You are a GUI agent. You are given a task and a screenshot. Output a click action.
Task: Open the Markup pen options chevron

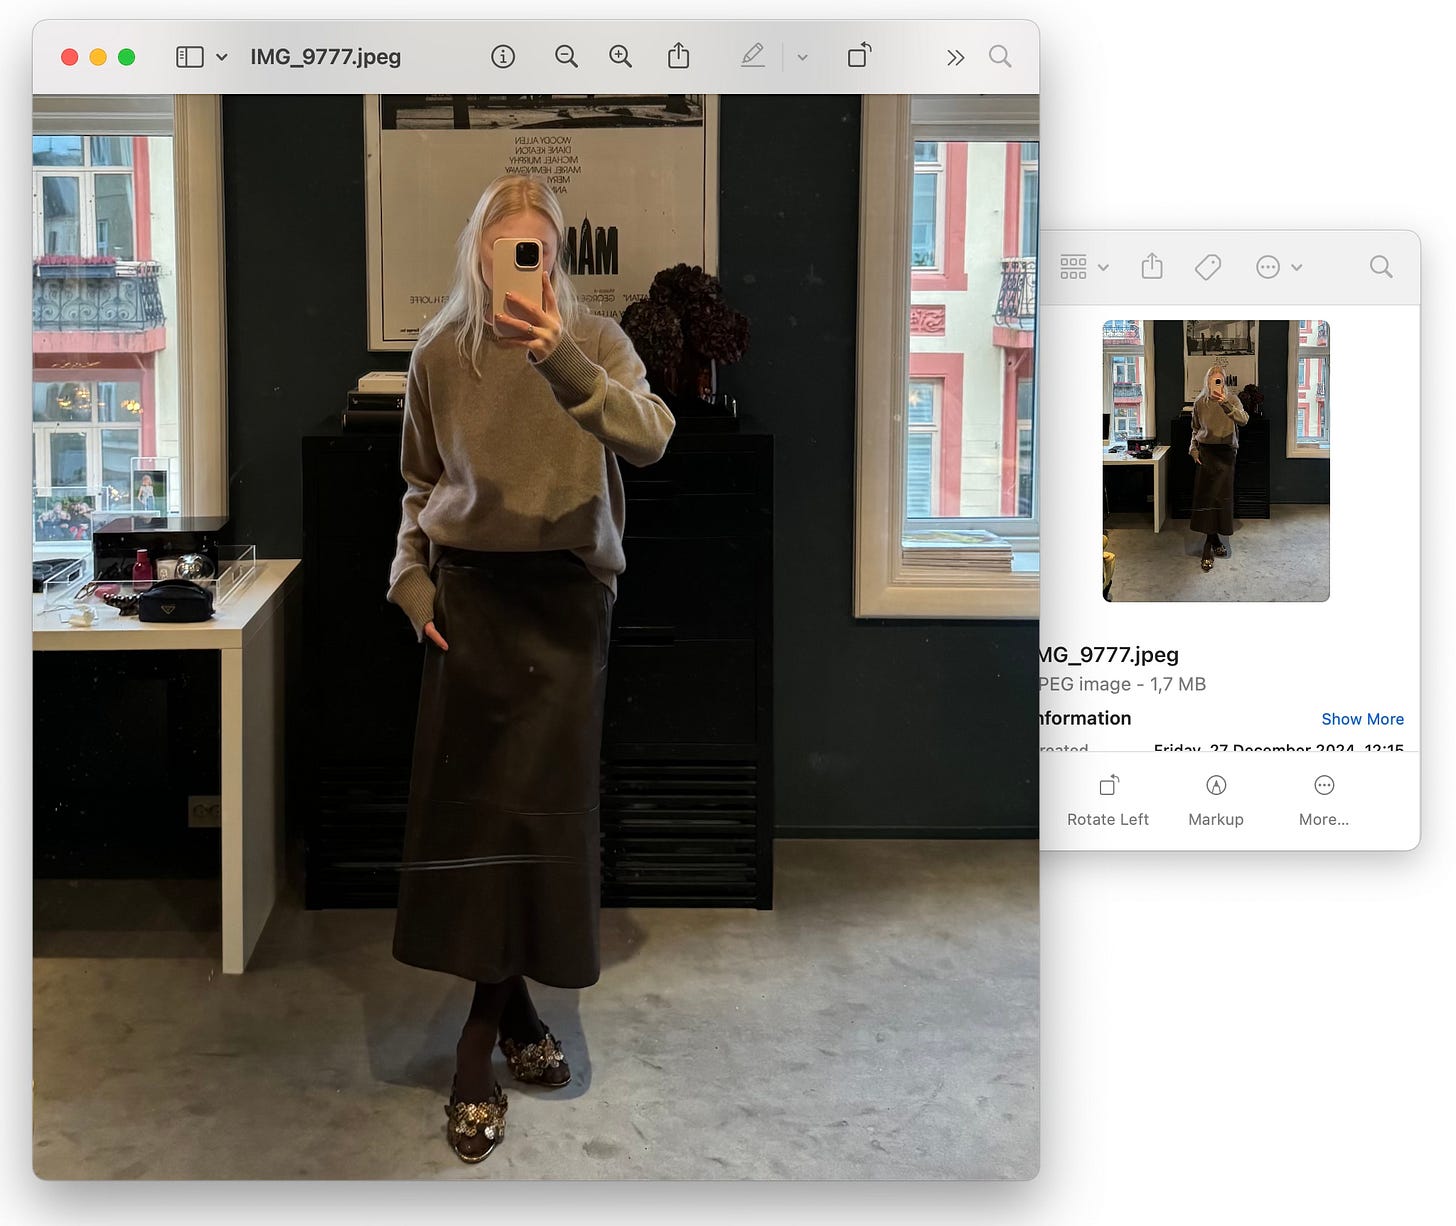point(802,57)
